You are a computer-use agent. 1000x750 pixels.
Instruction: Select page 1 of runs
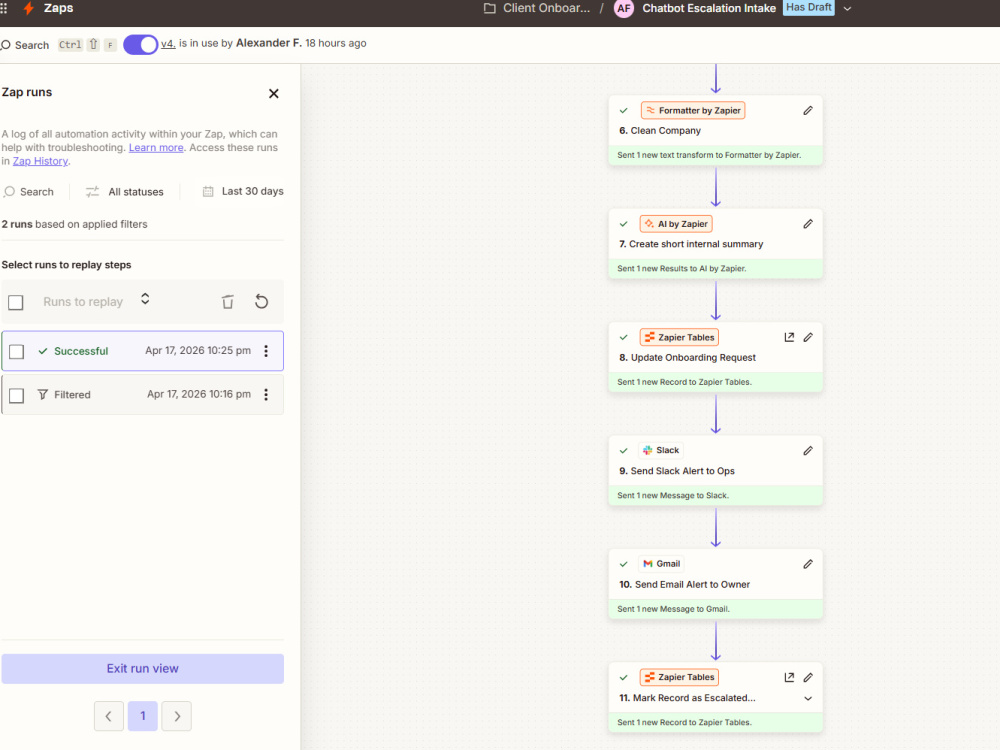pos(143,716)
